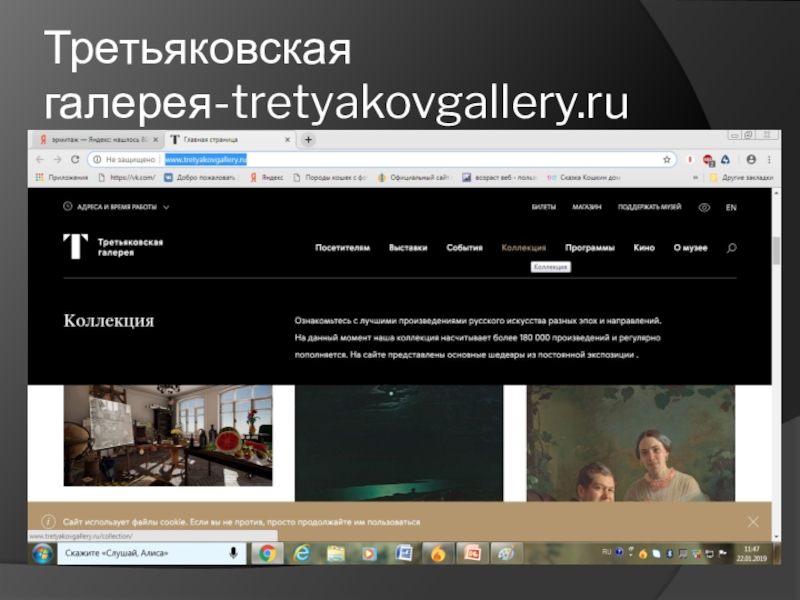The width and height of the screenshot is (800, 600).
Task: Click the Третьяковская галерея logo
Action: coord(113,247)
